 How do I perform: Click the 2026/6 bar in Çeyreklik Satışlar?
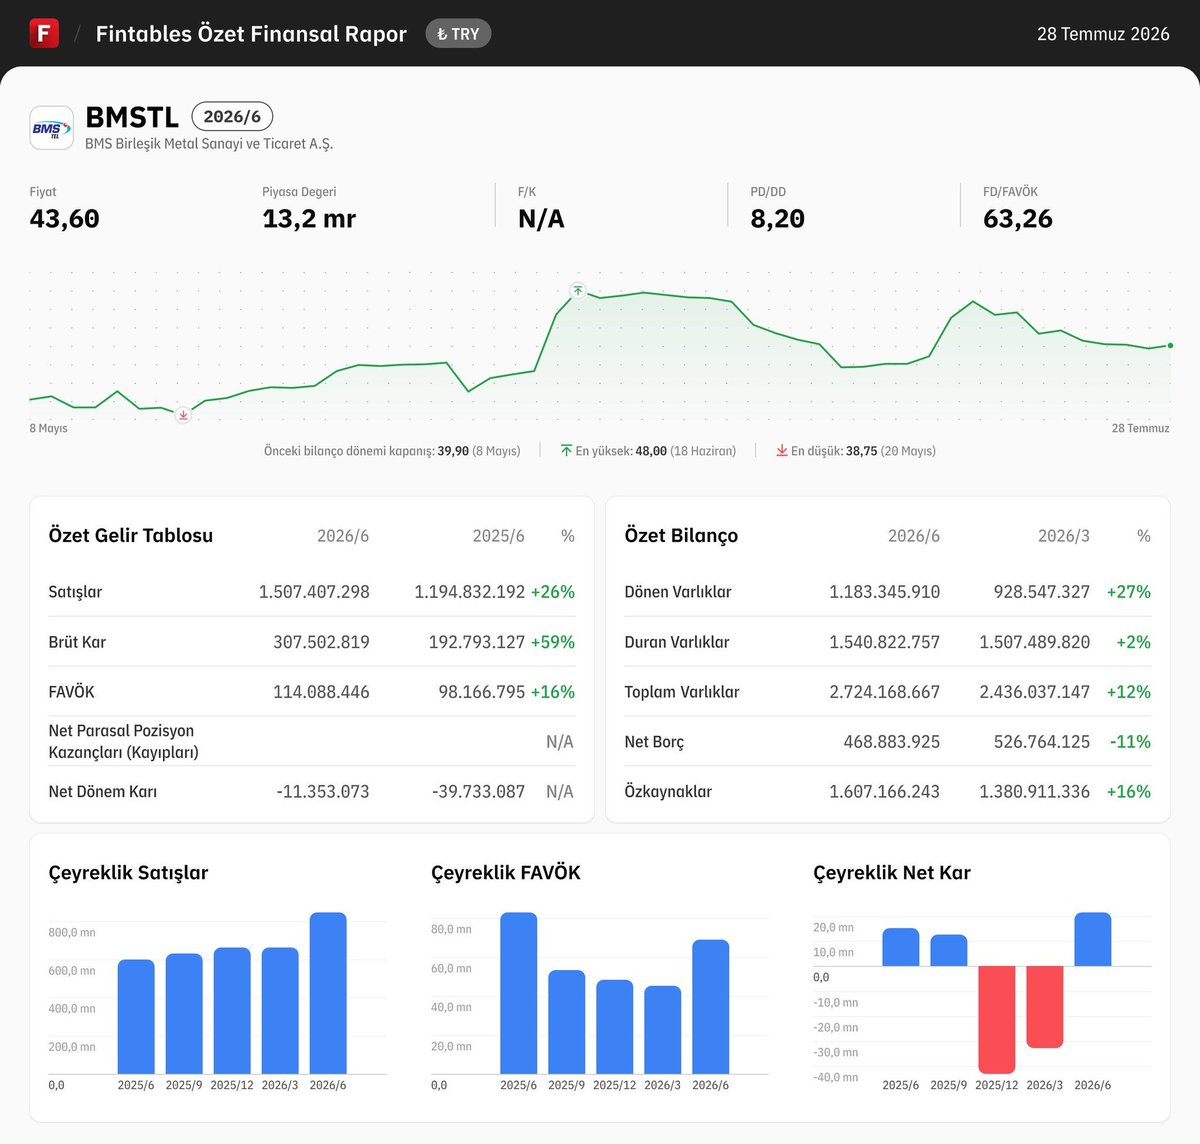(x=328, y=993)
